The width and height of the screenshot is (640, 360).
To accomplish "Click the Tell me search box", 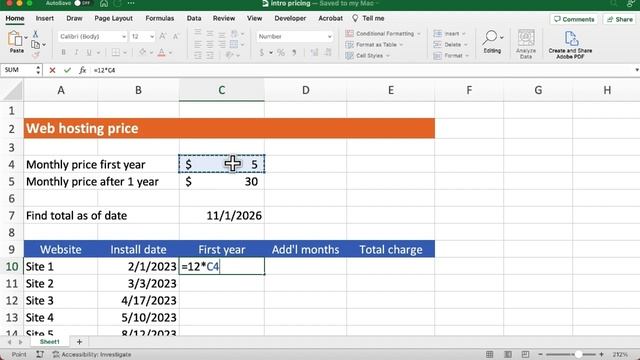I will (x=369, y=18).
